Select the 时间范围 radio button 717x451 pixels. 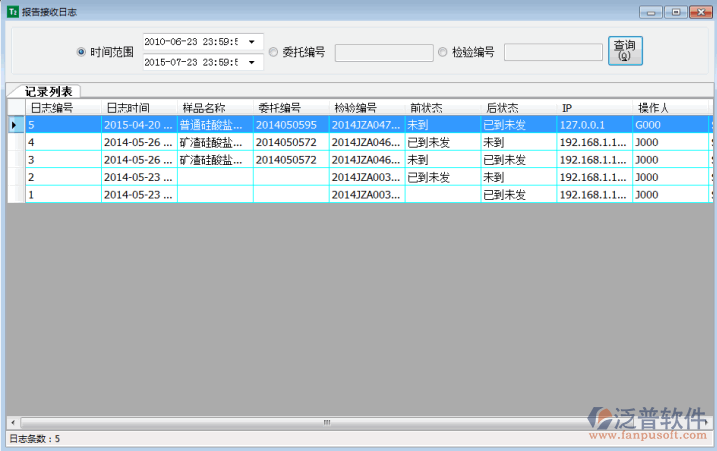point(81,52)
